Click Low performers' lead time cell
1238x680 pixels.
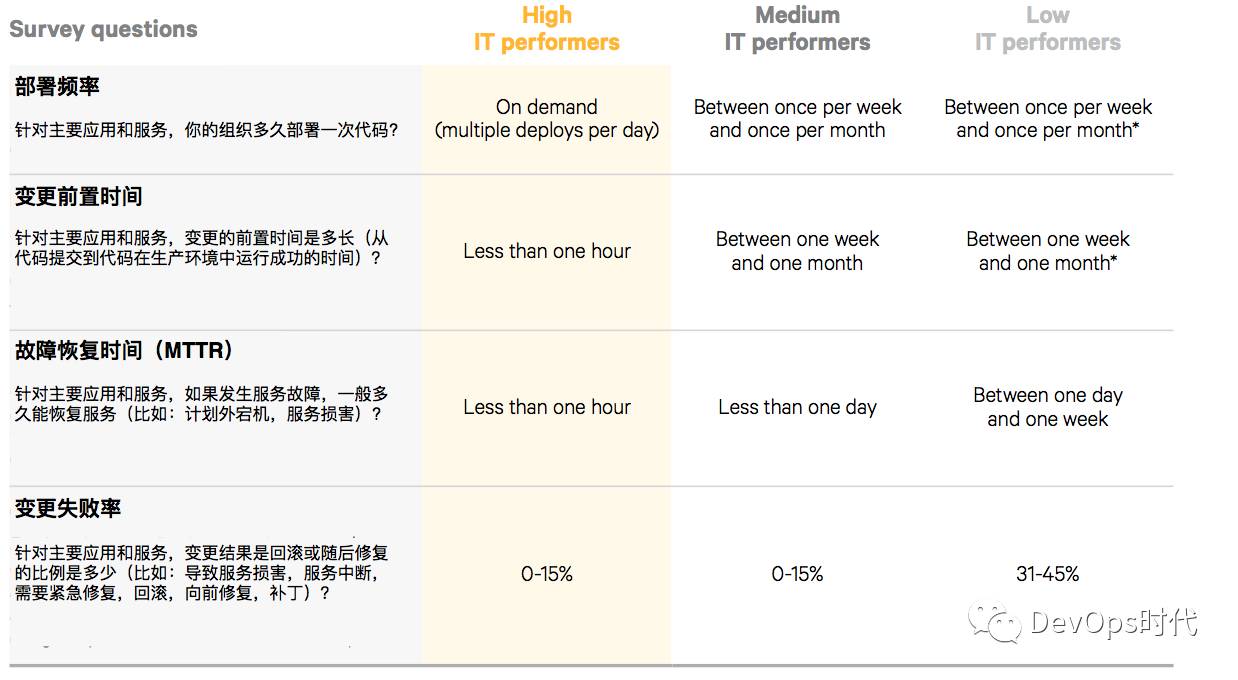[x=1047, y=252]
